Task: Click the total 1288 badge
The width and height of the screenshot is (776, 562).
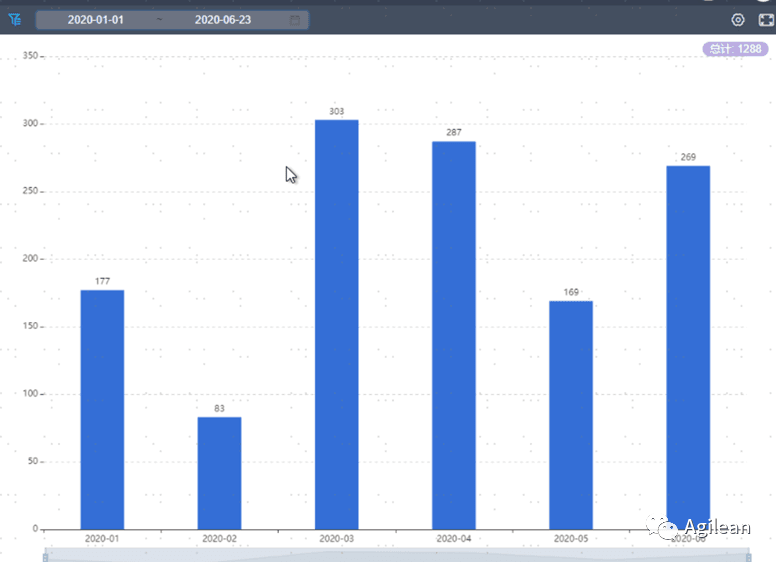Action: [x=735, y=49]
